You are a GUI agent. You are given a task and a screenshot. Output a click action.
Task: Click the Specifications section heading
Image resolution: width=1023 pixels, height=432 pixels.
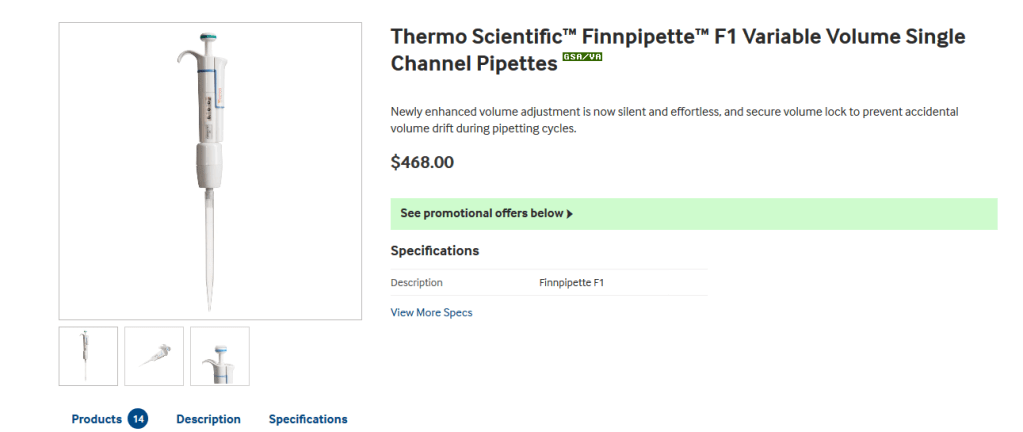pyautogui.click(x=434, y=251)
